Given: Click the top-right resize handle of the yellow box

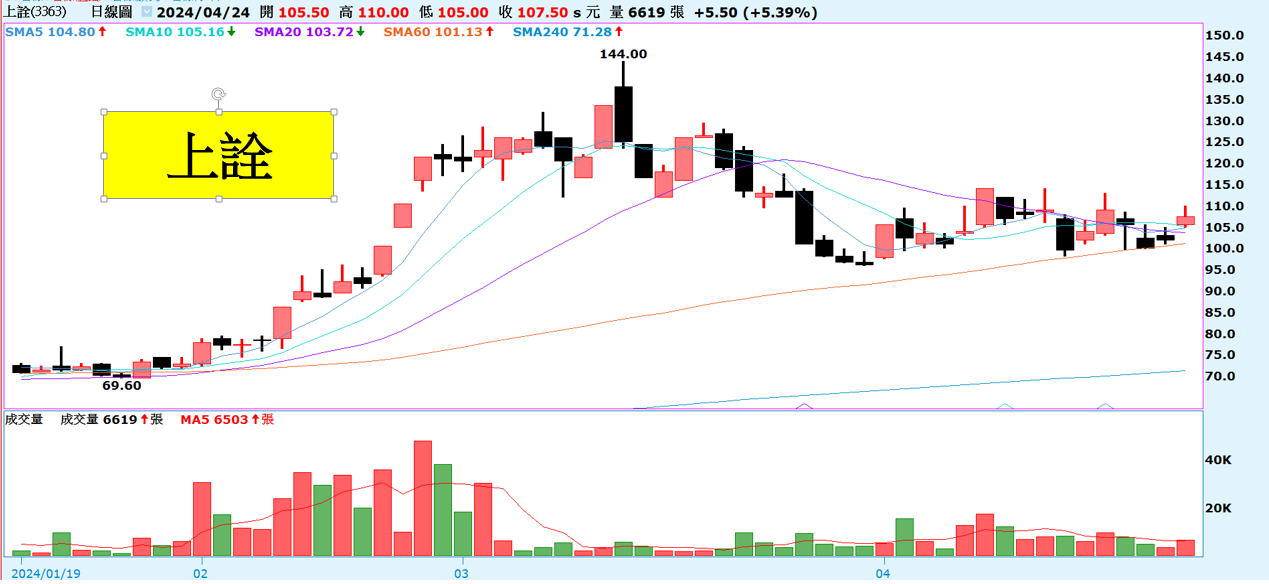Looking at the screenshot, I should point(333,112).
